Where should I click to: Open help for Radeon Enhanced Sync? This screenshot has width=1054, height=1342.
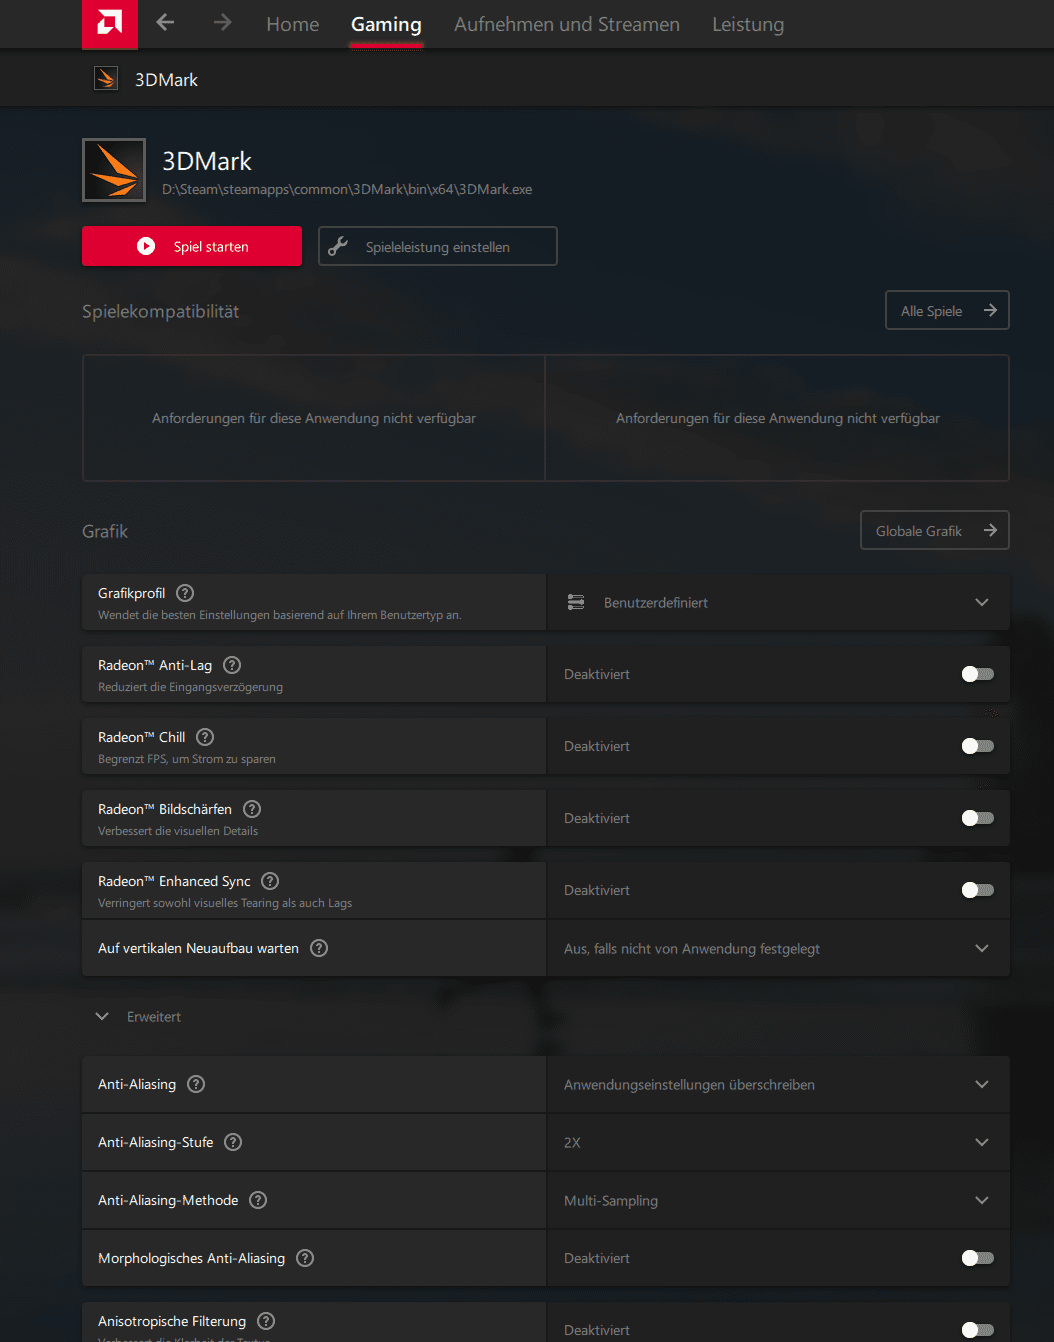point(270,881)
